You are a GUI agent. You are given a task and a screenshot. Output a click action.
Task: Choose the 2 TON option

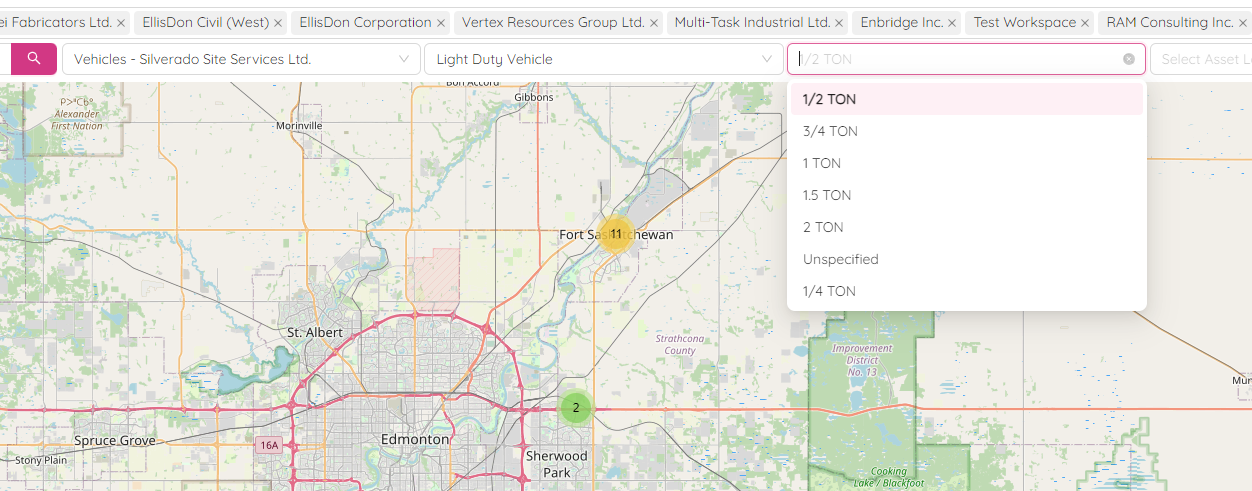click(x=966, y=227)
